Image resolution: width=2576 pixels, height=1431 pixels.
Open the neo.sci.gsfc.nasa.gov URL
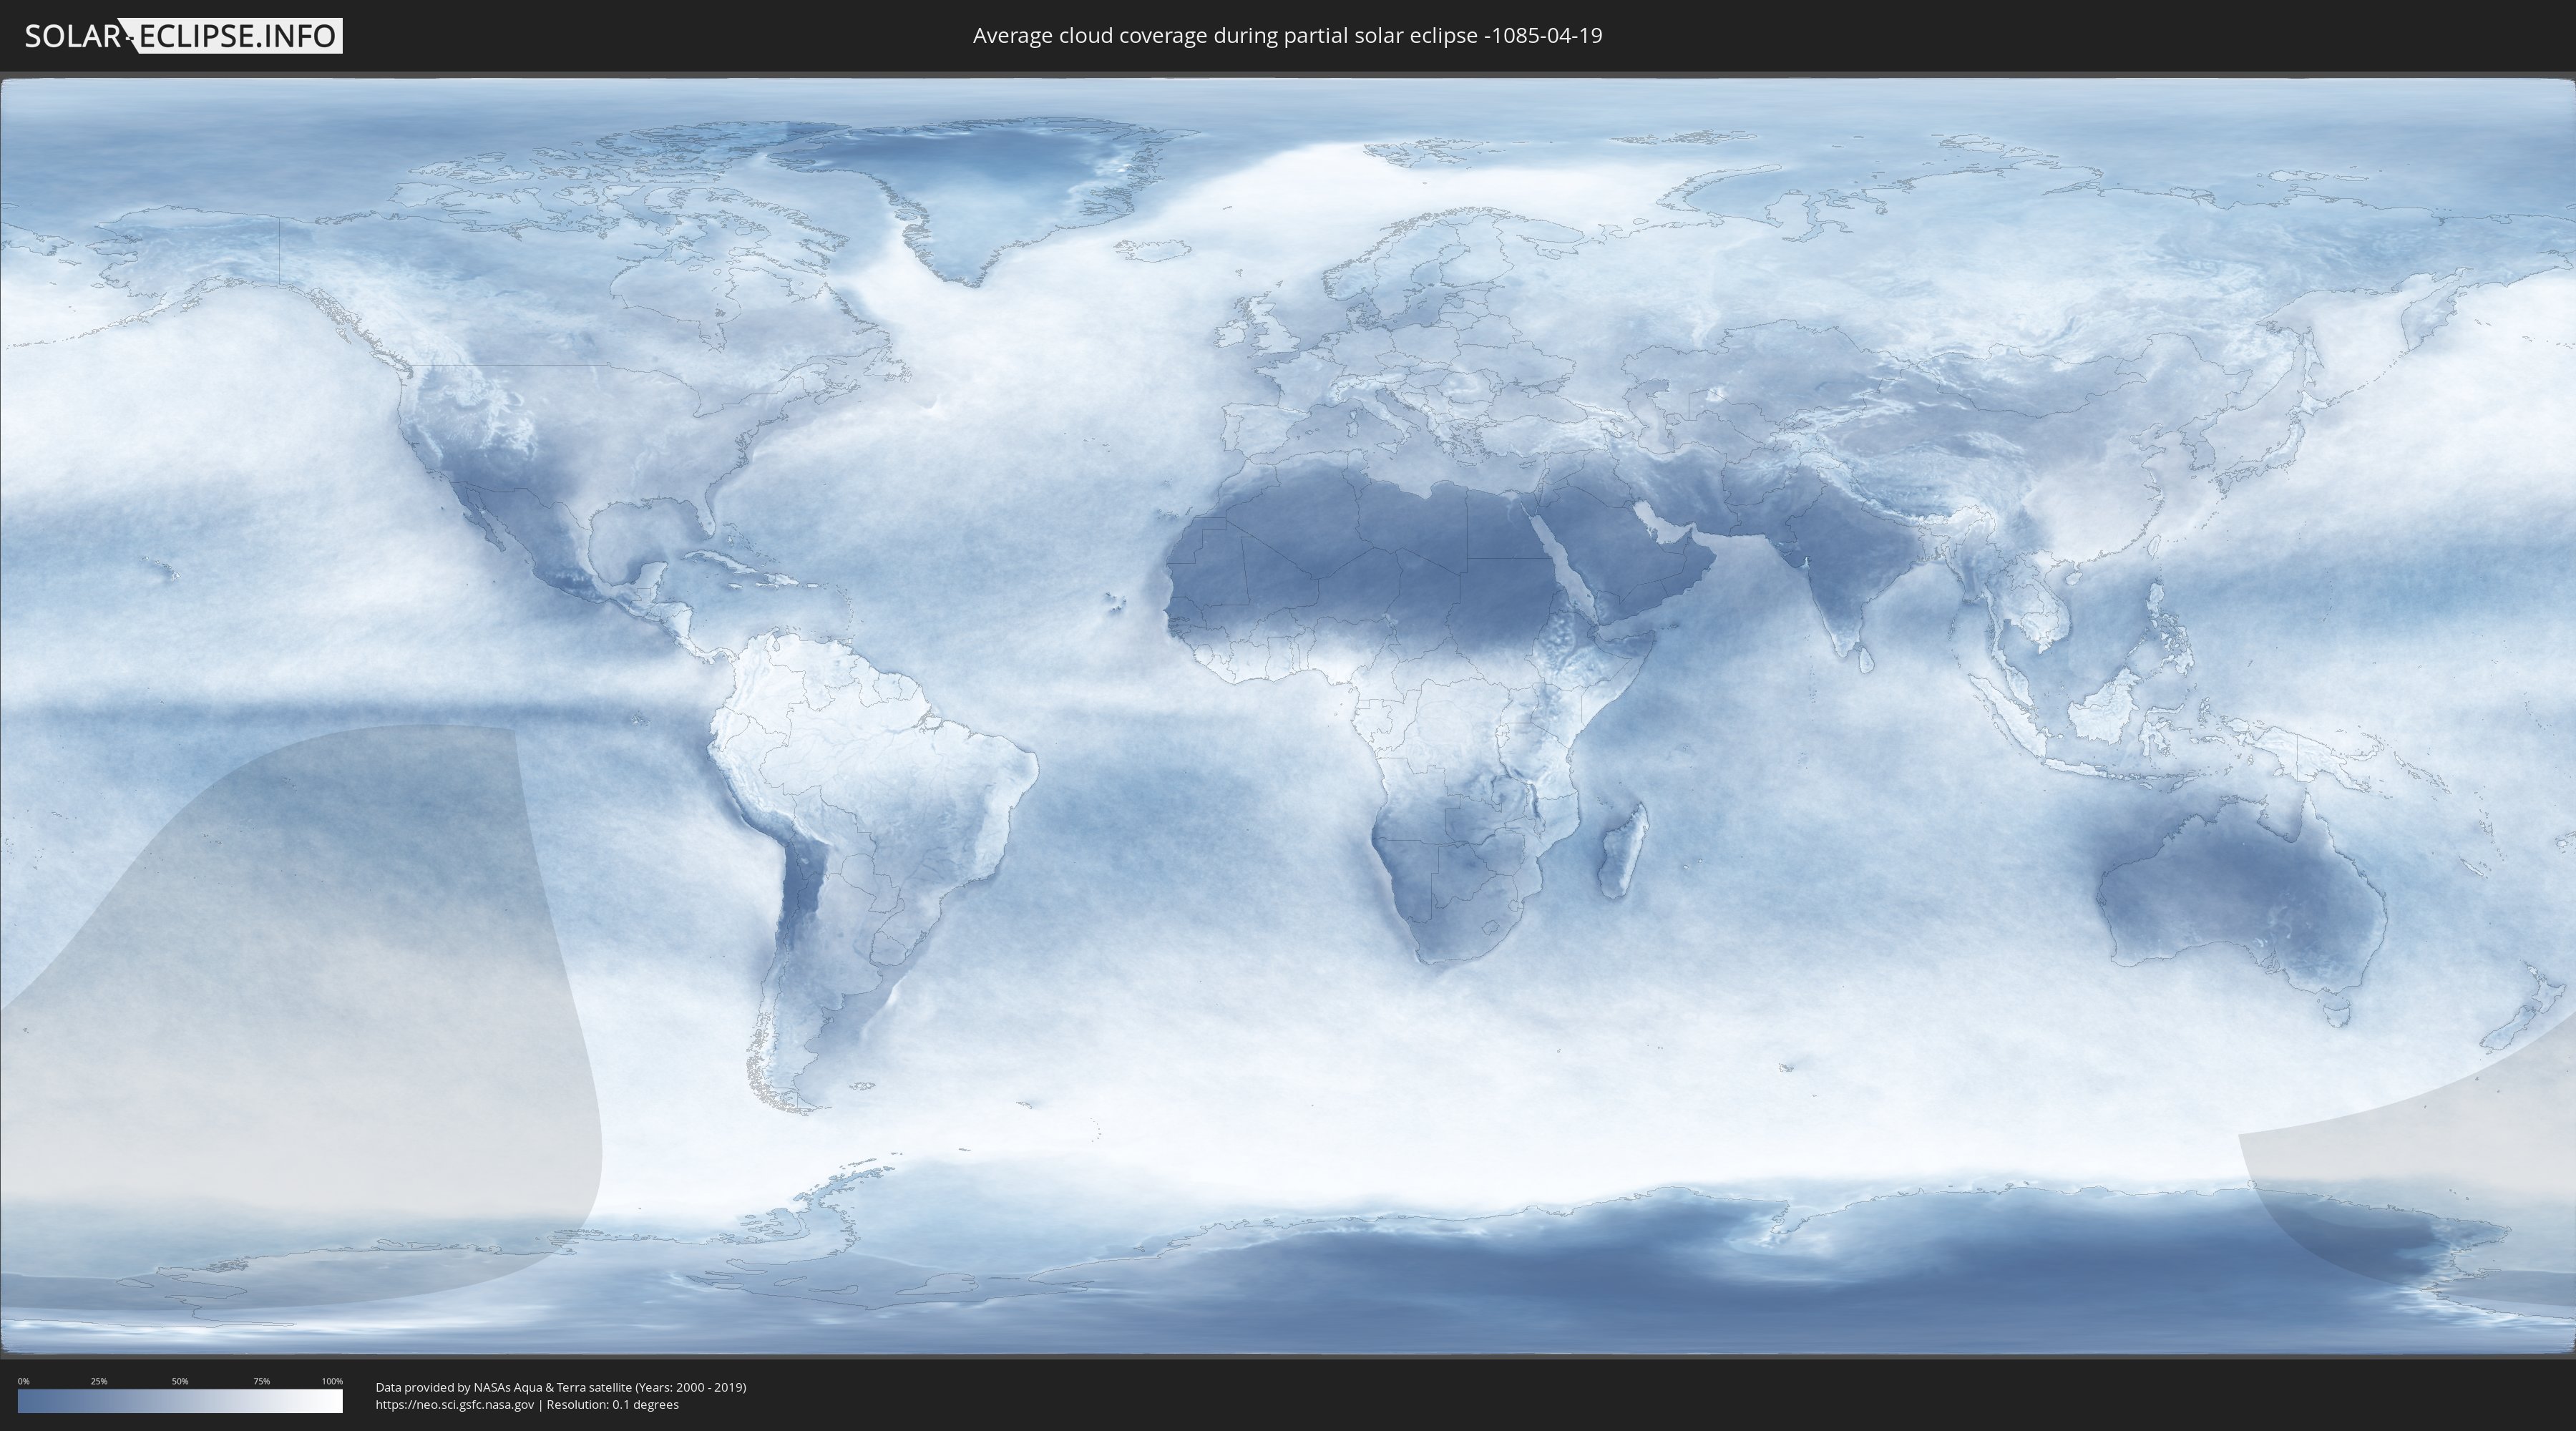(455, 1405)
